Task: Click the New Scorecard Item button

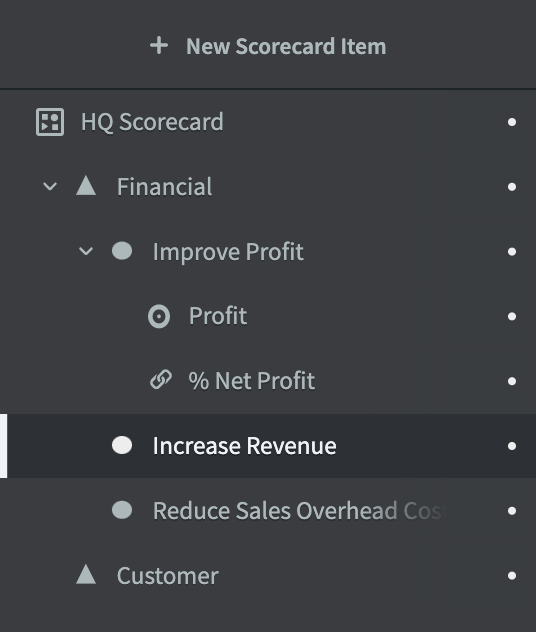Action: tap(268, 46)
